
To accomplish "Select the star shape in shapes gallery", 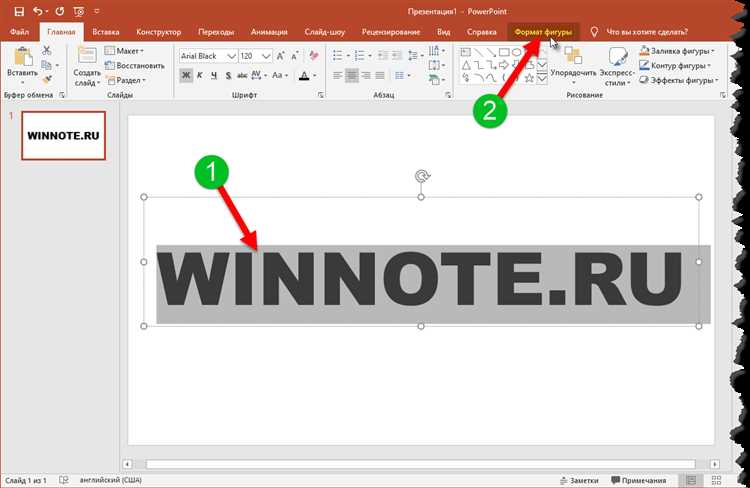I will click(x=529, y=78).
